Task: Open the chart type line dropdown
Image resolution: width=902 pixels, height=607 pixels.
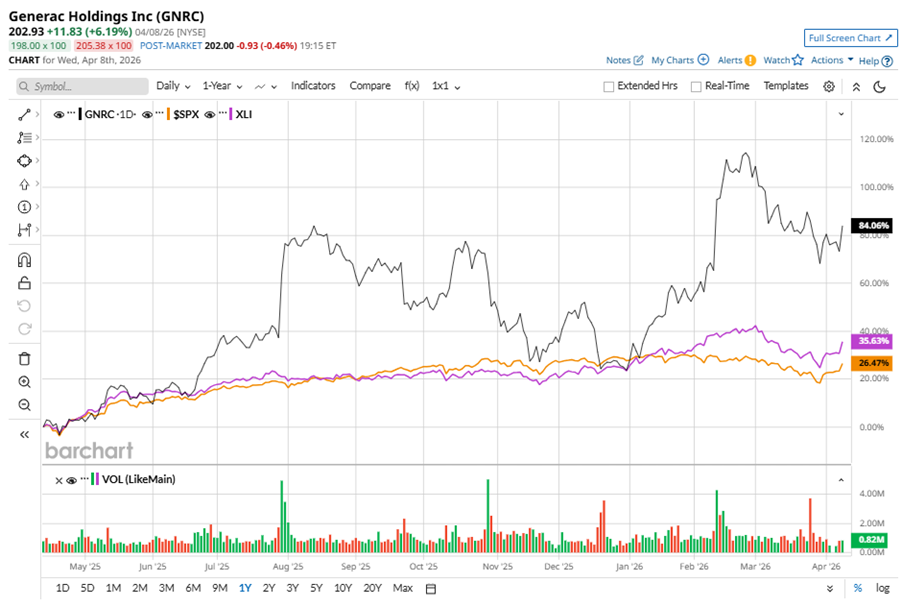Action: (x=266, y=86)
